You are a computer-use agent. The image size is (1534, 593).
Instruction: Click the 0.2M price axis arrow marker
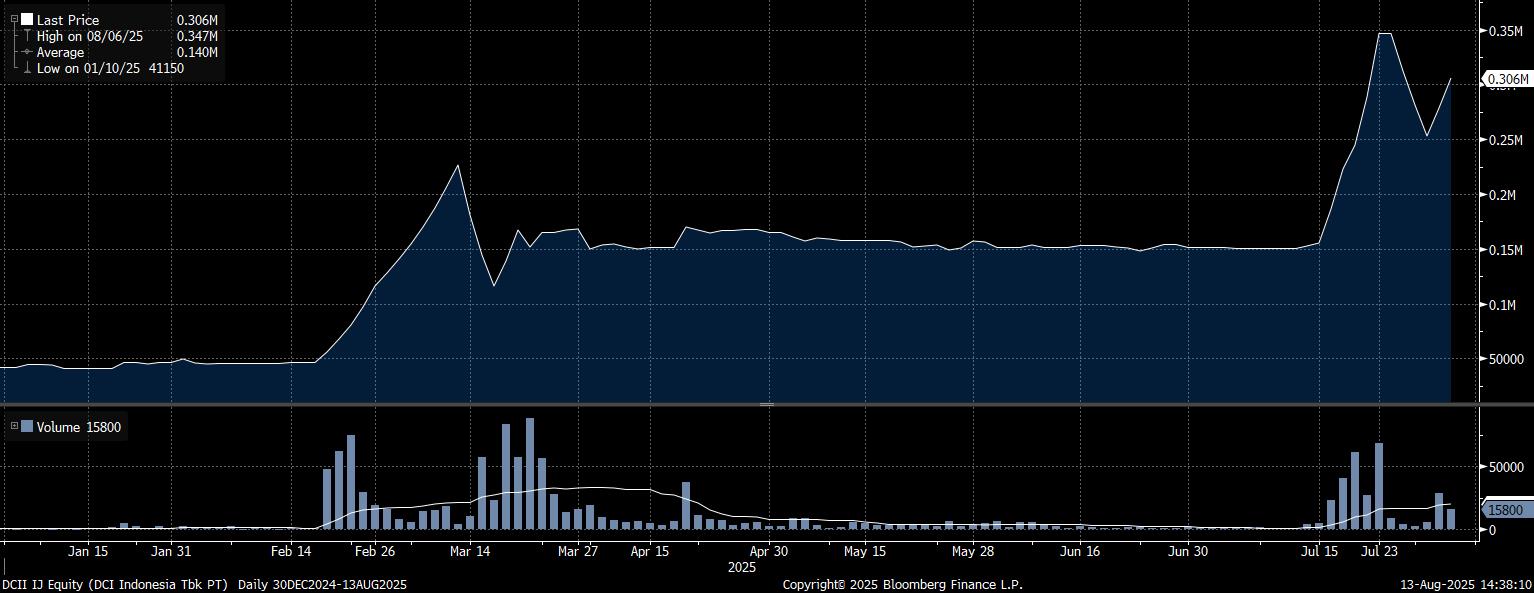coord(1481,195)
